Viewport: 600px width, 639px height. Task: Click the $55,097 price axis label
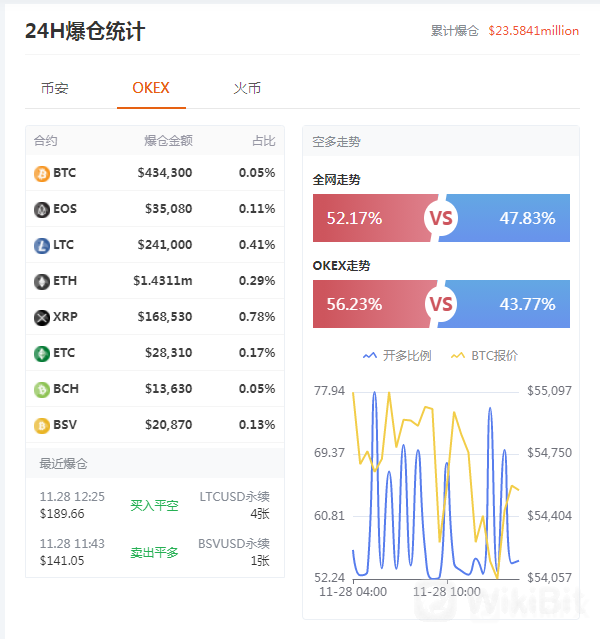pyautogui.click(x=549, y=391)
